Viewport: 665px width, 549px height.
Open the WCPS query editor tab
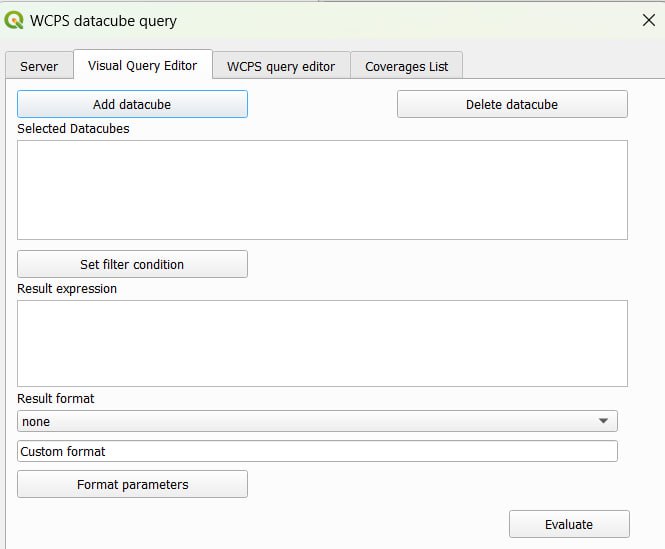281,66
